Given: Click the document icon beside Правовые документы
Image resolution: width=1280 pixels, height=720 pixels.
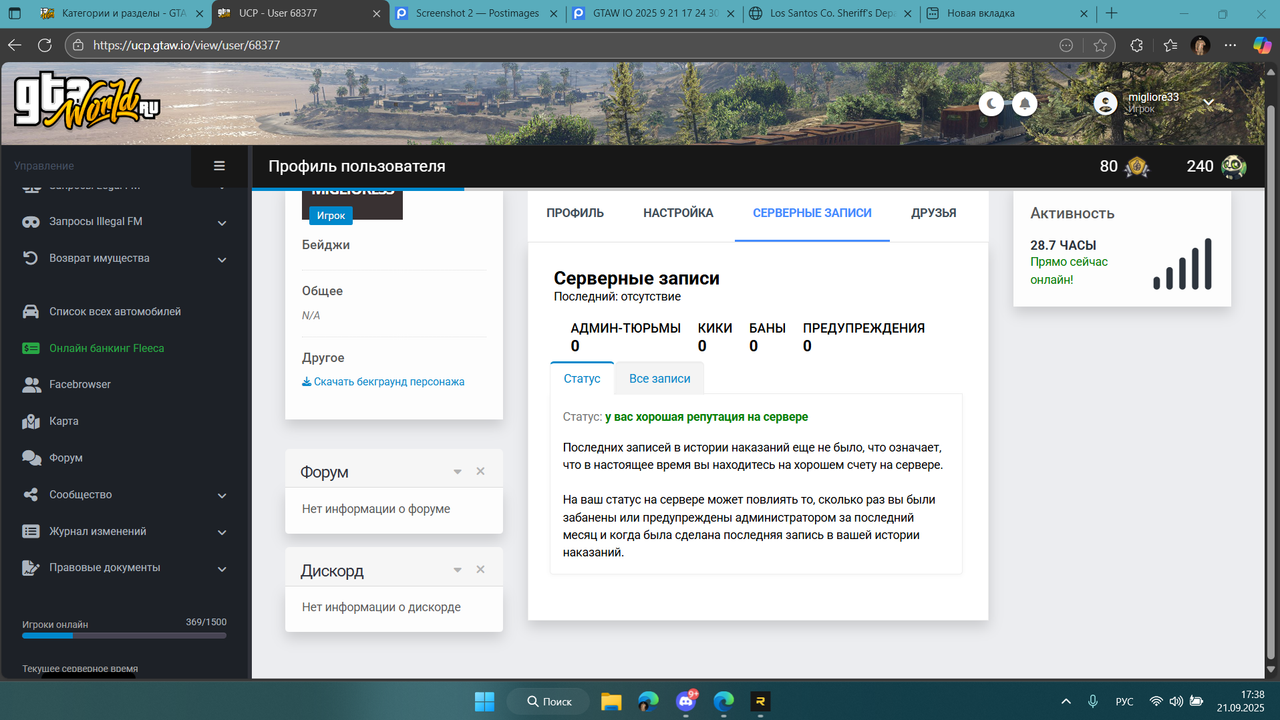Looking at the screenshot, I should pyautogui.click(x=31, y=568).
